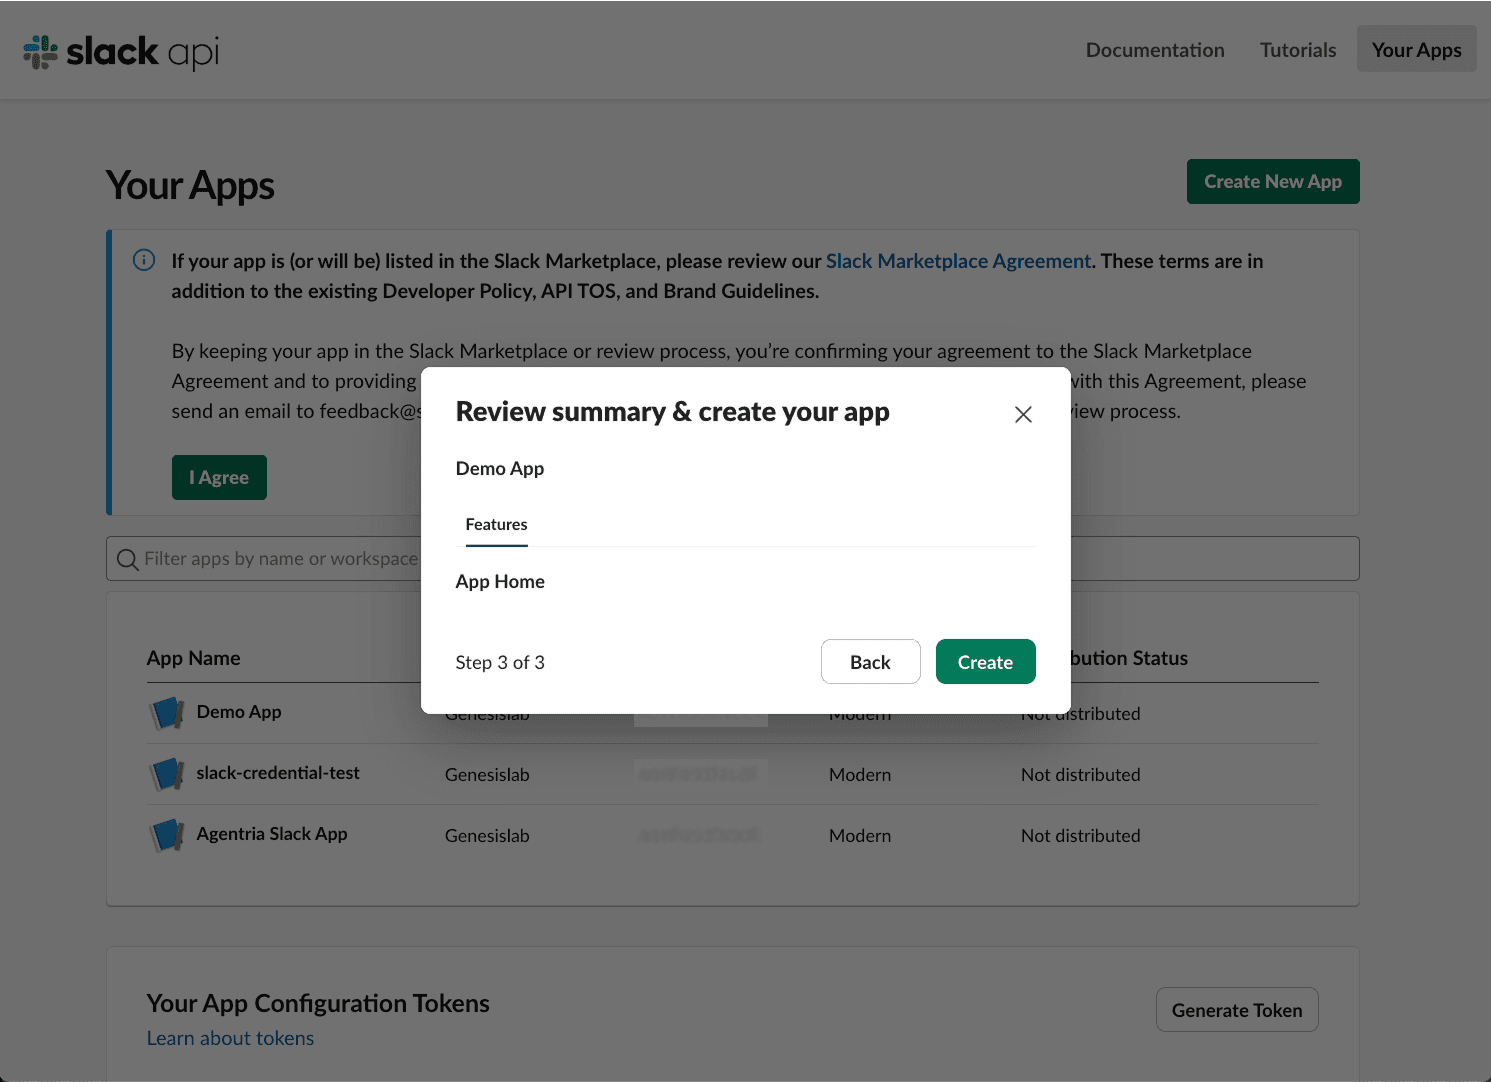Viewport: 1491px width, 1082px height.
Task: Click the Your Apps page heading
Action: point(190,186)
